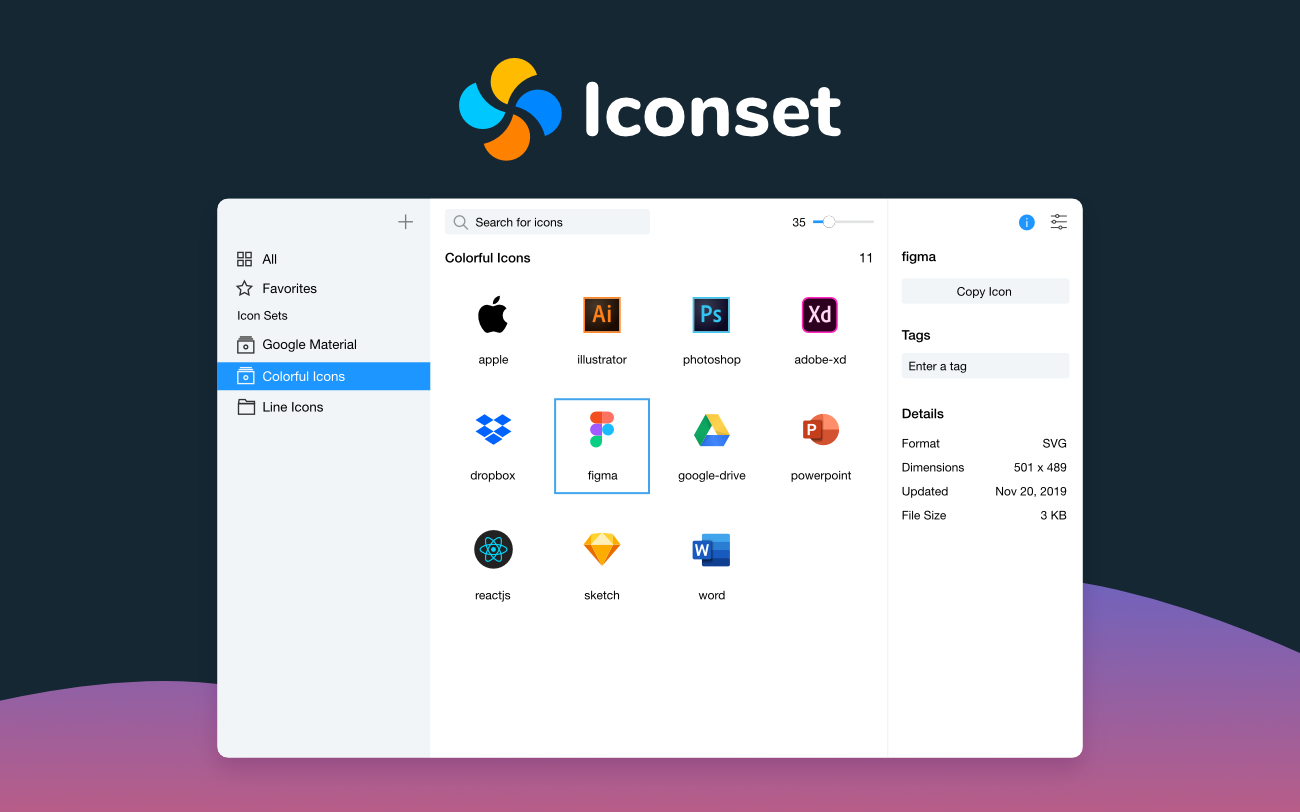
Task: Toggle the info panel with the i button
Action: pos(1026,222)
